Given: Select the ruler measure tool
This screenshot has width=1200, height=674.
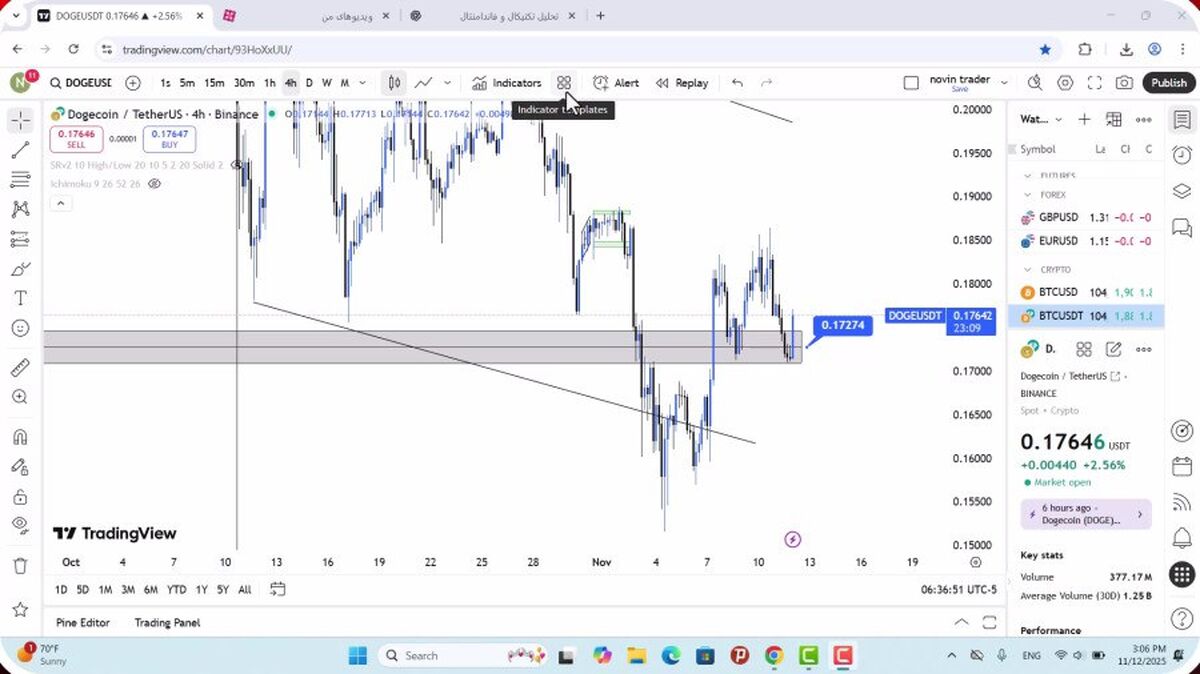Looking at the screenshot, I should click(20, 368).
